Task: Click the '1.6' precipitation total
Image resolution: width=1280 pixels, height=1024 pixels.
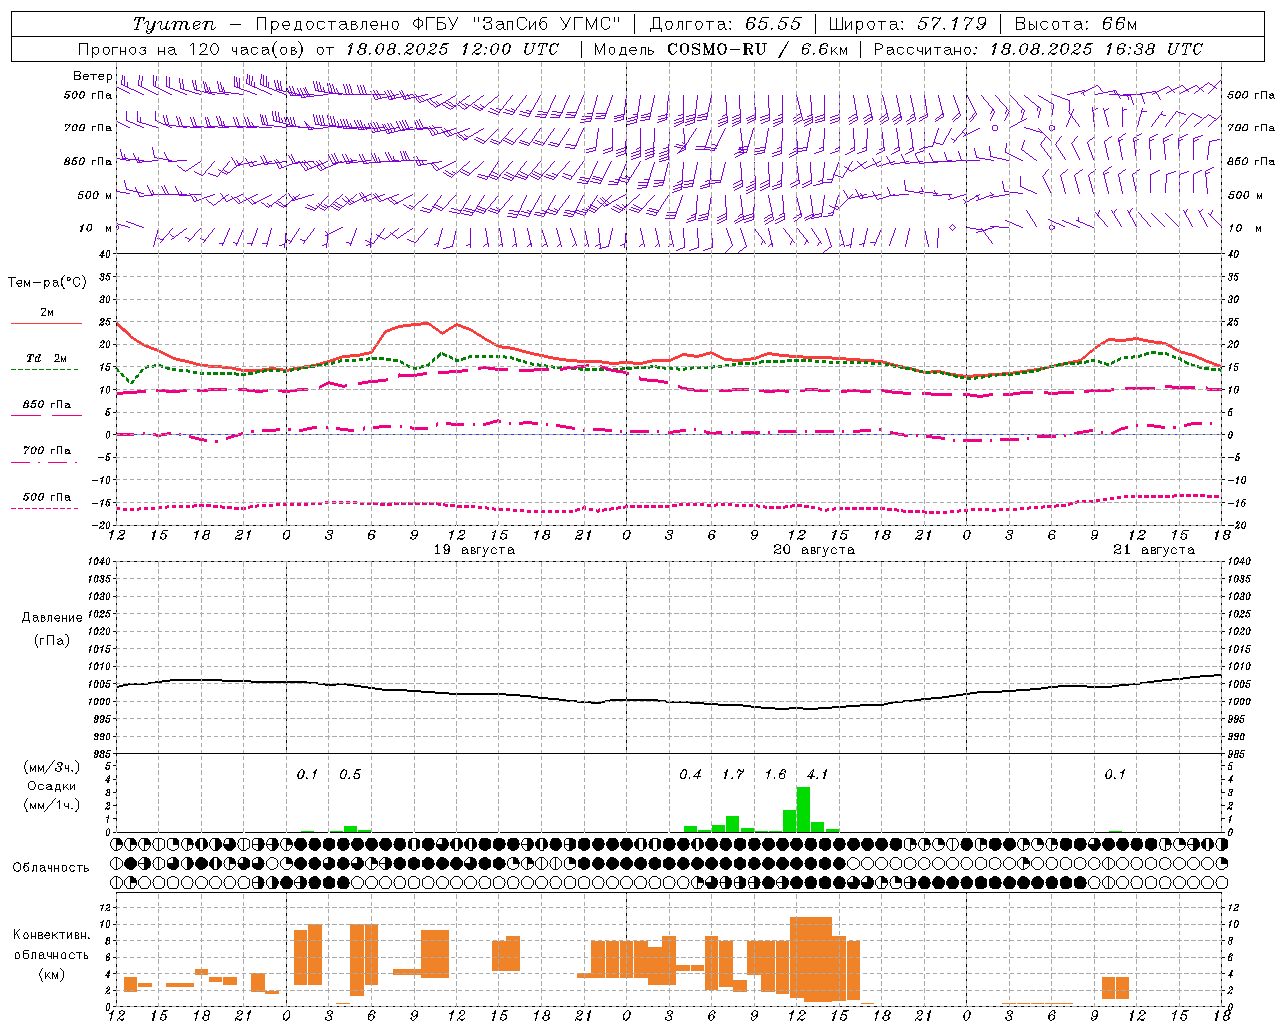Action: click(775, 775)
